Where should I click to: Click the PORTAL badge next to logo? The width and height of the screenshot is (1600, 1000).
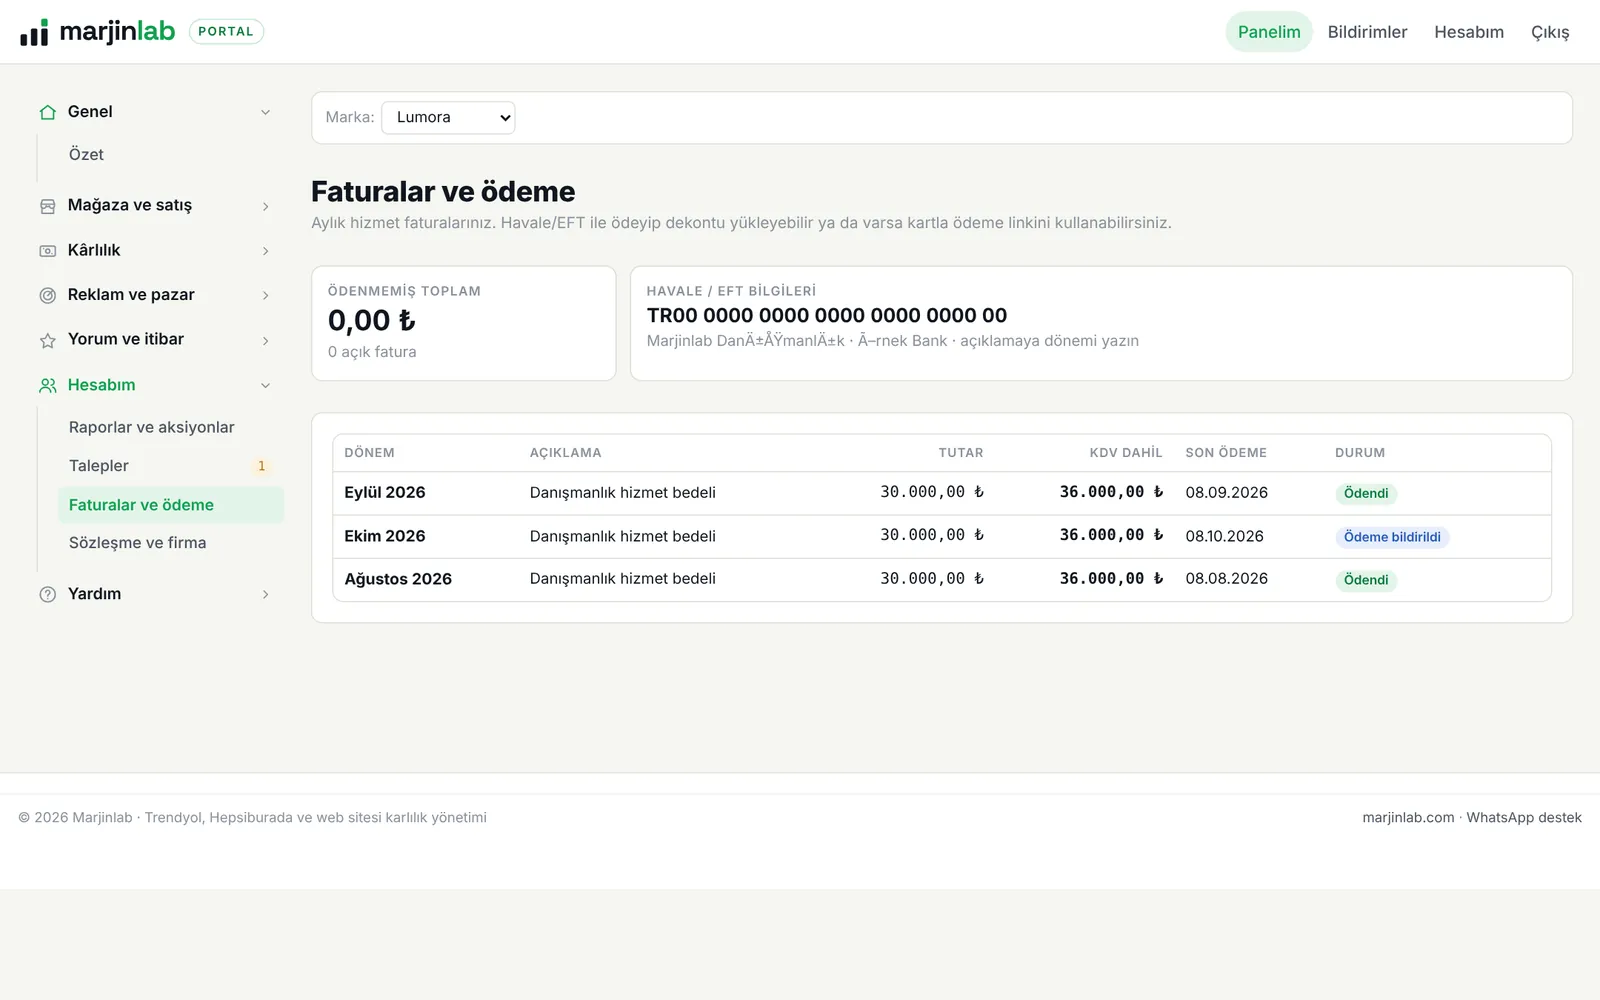226,32
